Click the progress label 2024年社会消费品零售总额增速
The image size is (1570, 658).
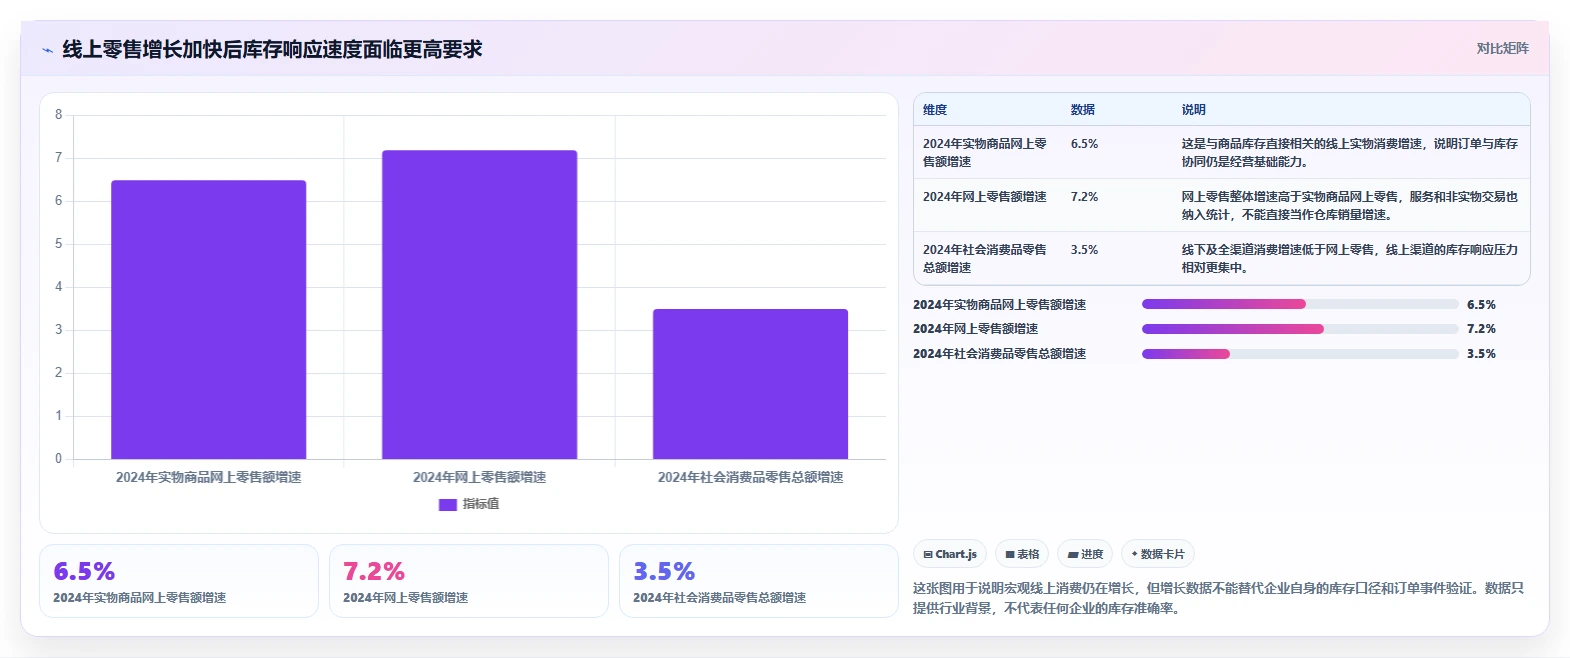tap(999, 354)
